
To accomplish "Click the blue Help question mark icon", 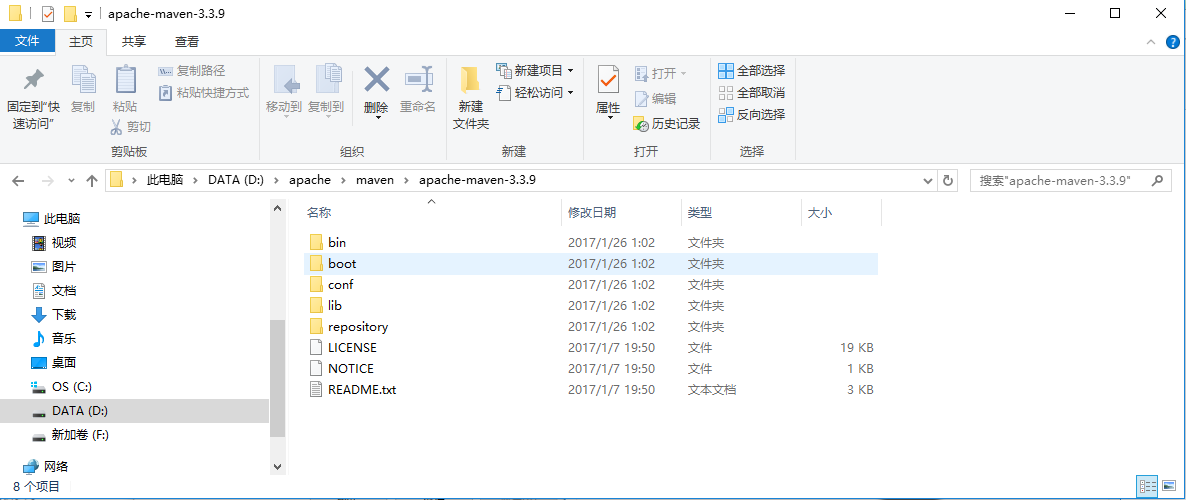I will [x=1172, y=42].
